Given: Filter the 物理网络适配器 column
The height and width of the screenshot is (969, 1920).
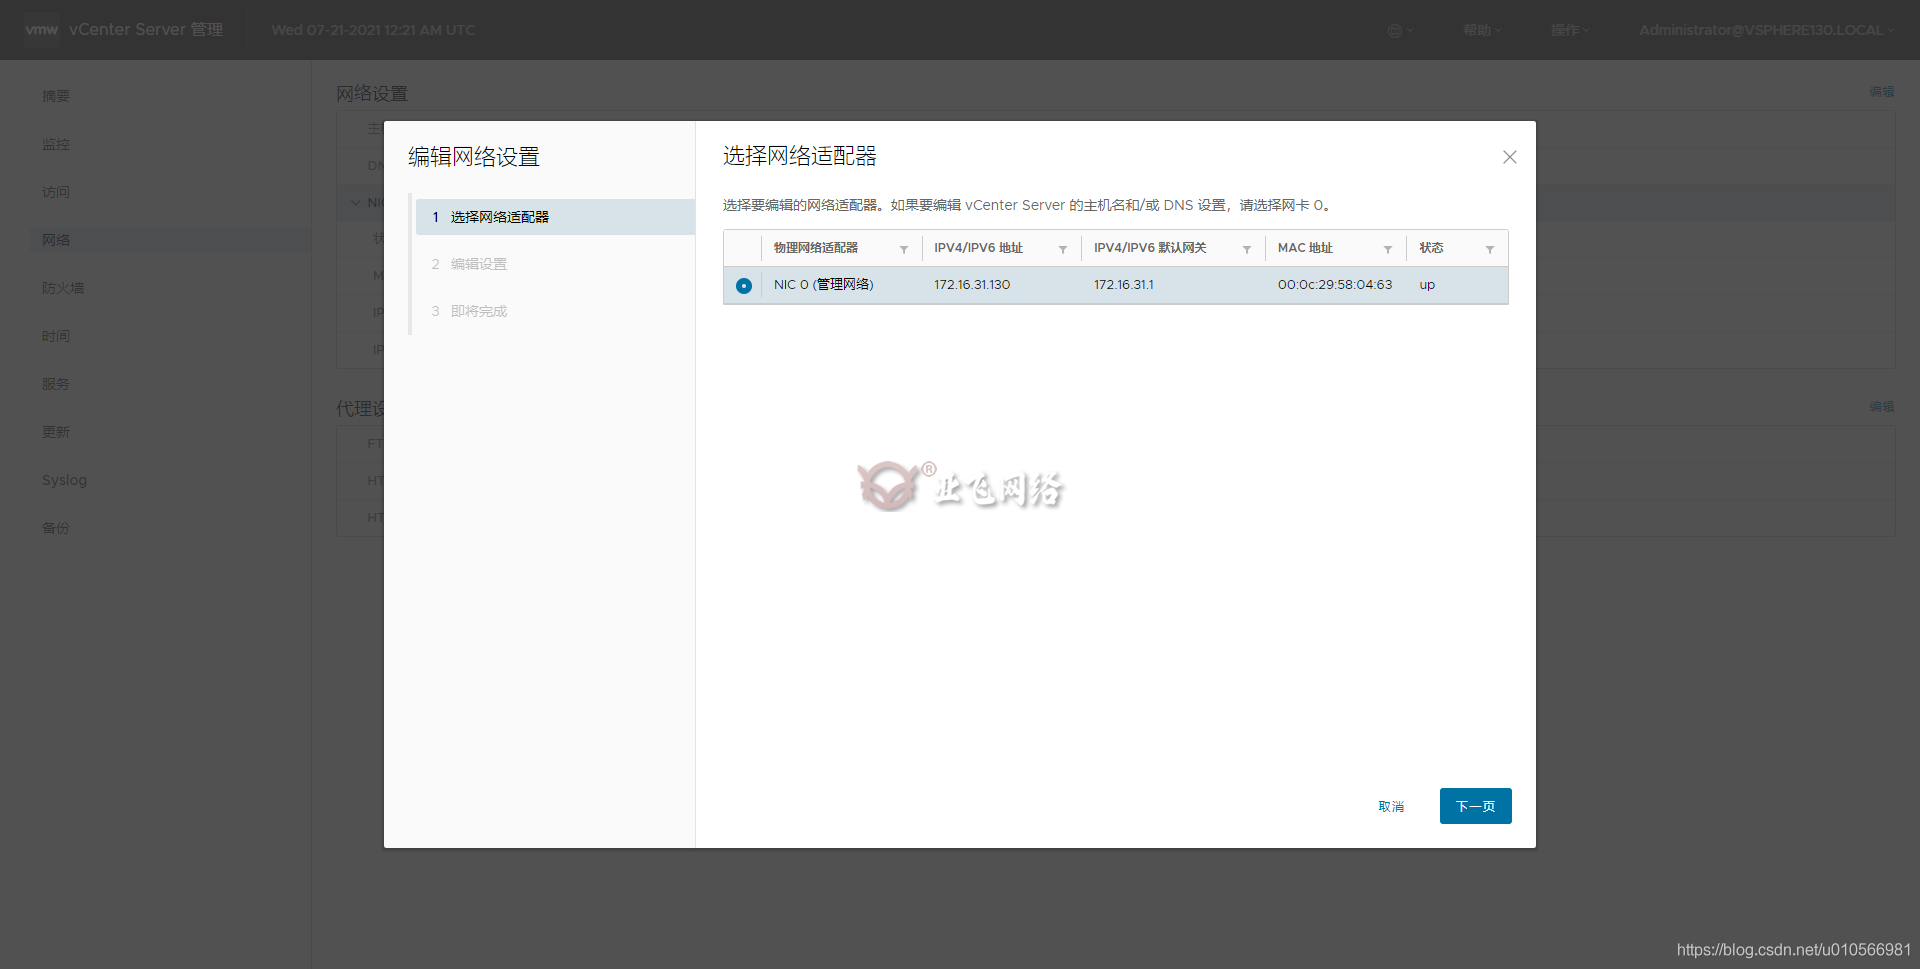Looking at the screenshot, I should 904,249.
